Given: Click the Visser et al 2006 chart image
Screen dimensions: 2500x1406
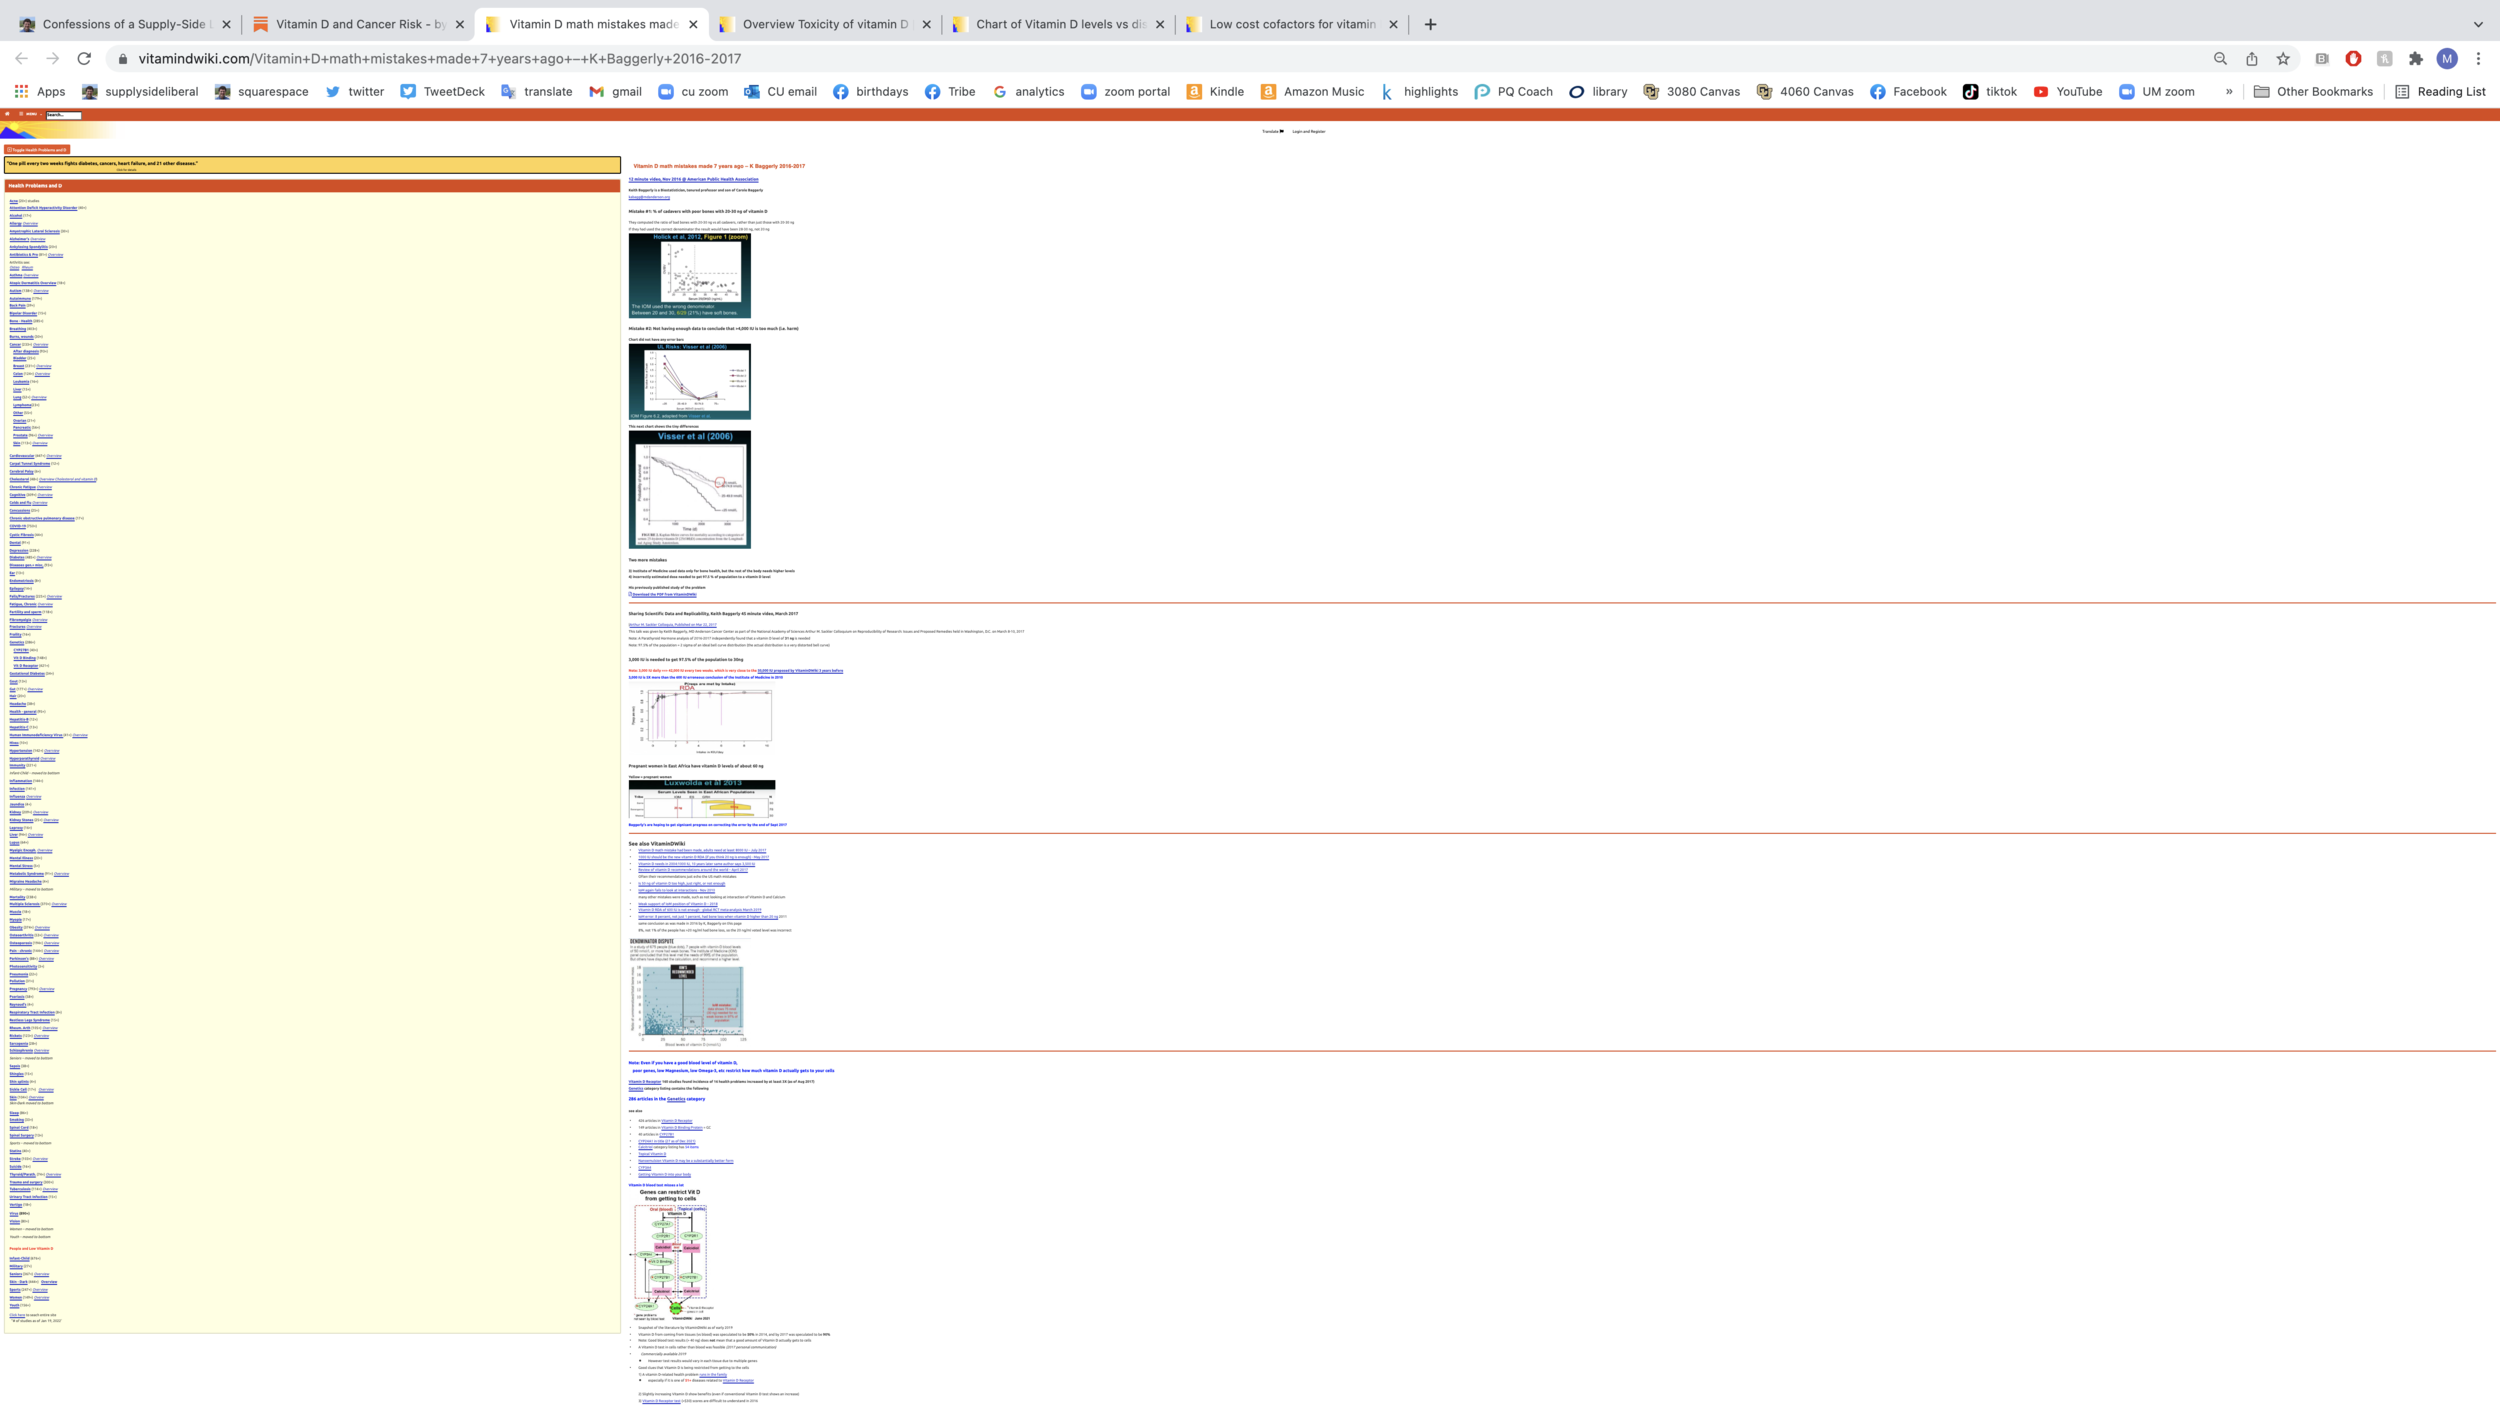Looking at the screenshot, I should click(x=689, y=489).
